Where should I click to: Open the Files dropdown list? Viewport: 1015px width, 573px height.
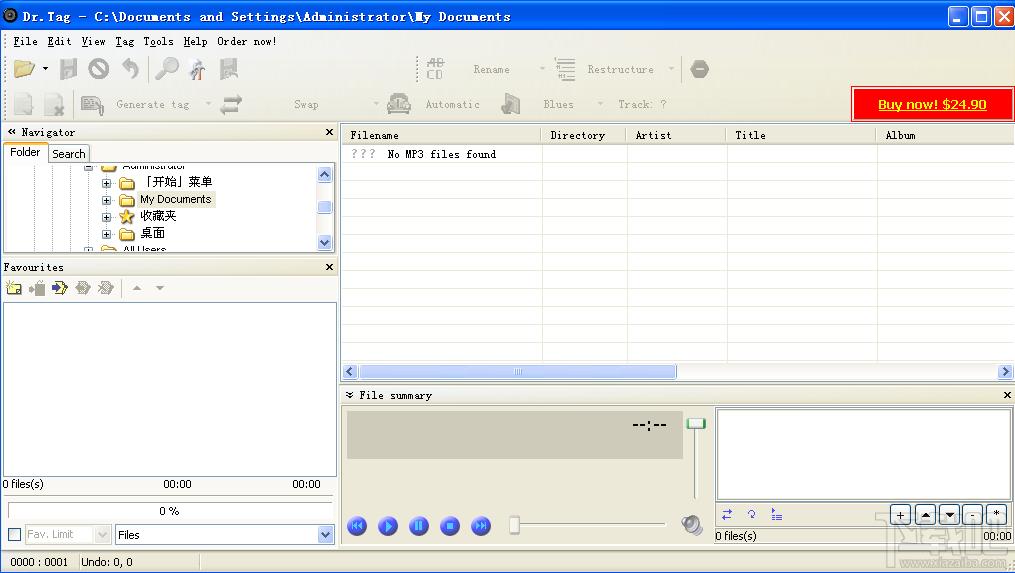click(x=325, y=534)
